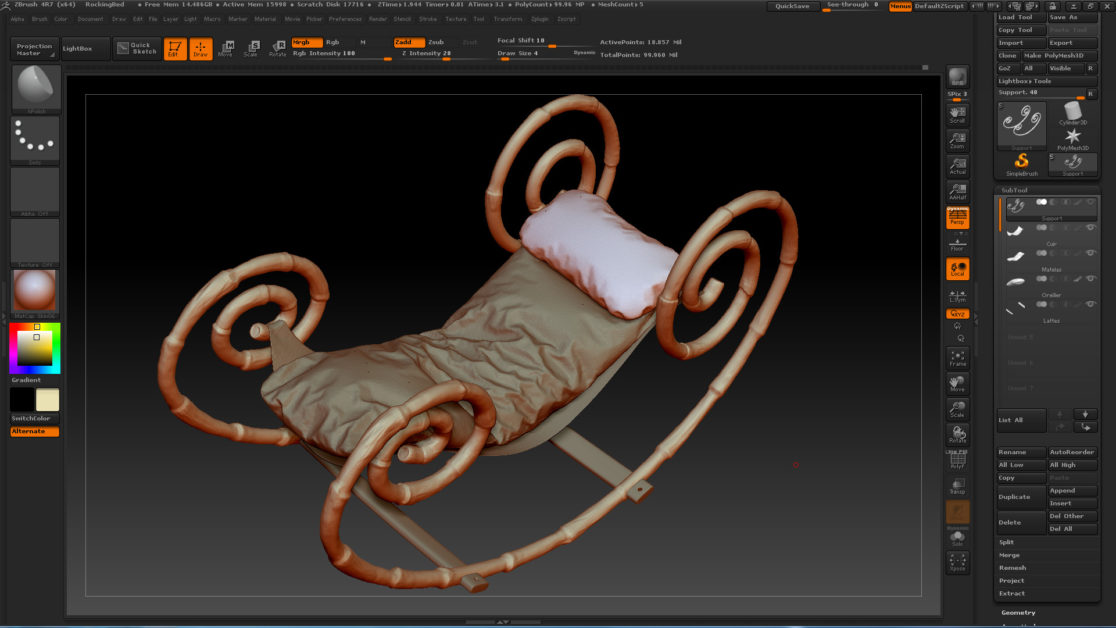Click the AAHalf zoom icon
The image size is (1116, 628).
pos(957,191)
